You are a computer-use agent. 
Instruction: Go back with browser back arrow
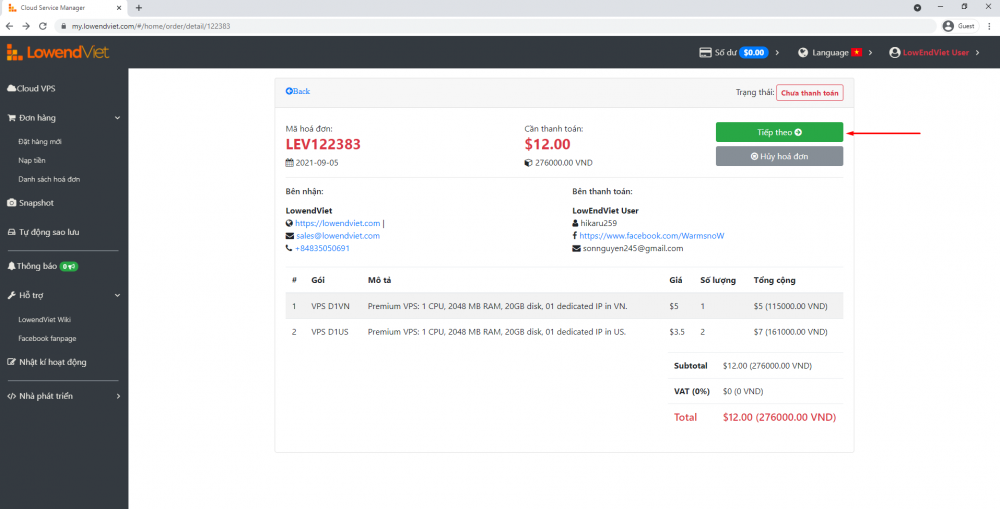coord(10,26)
